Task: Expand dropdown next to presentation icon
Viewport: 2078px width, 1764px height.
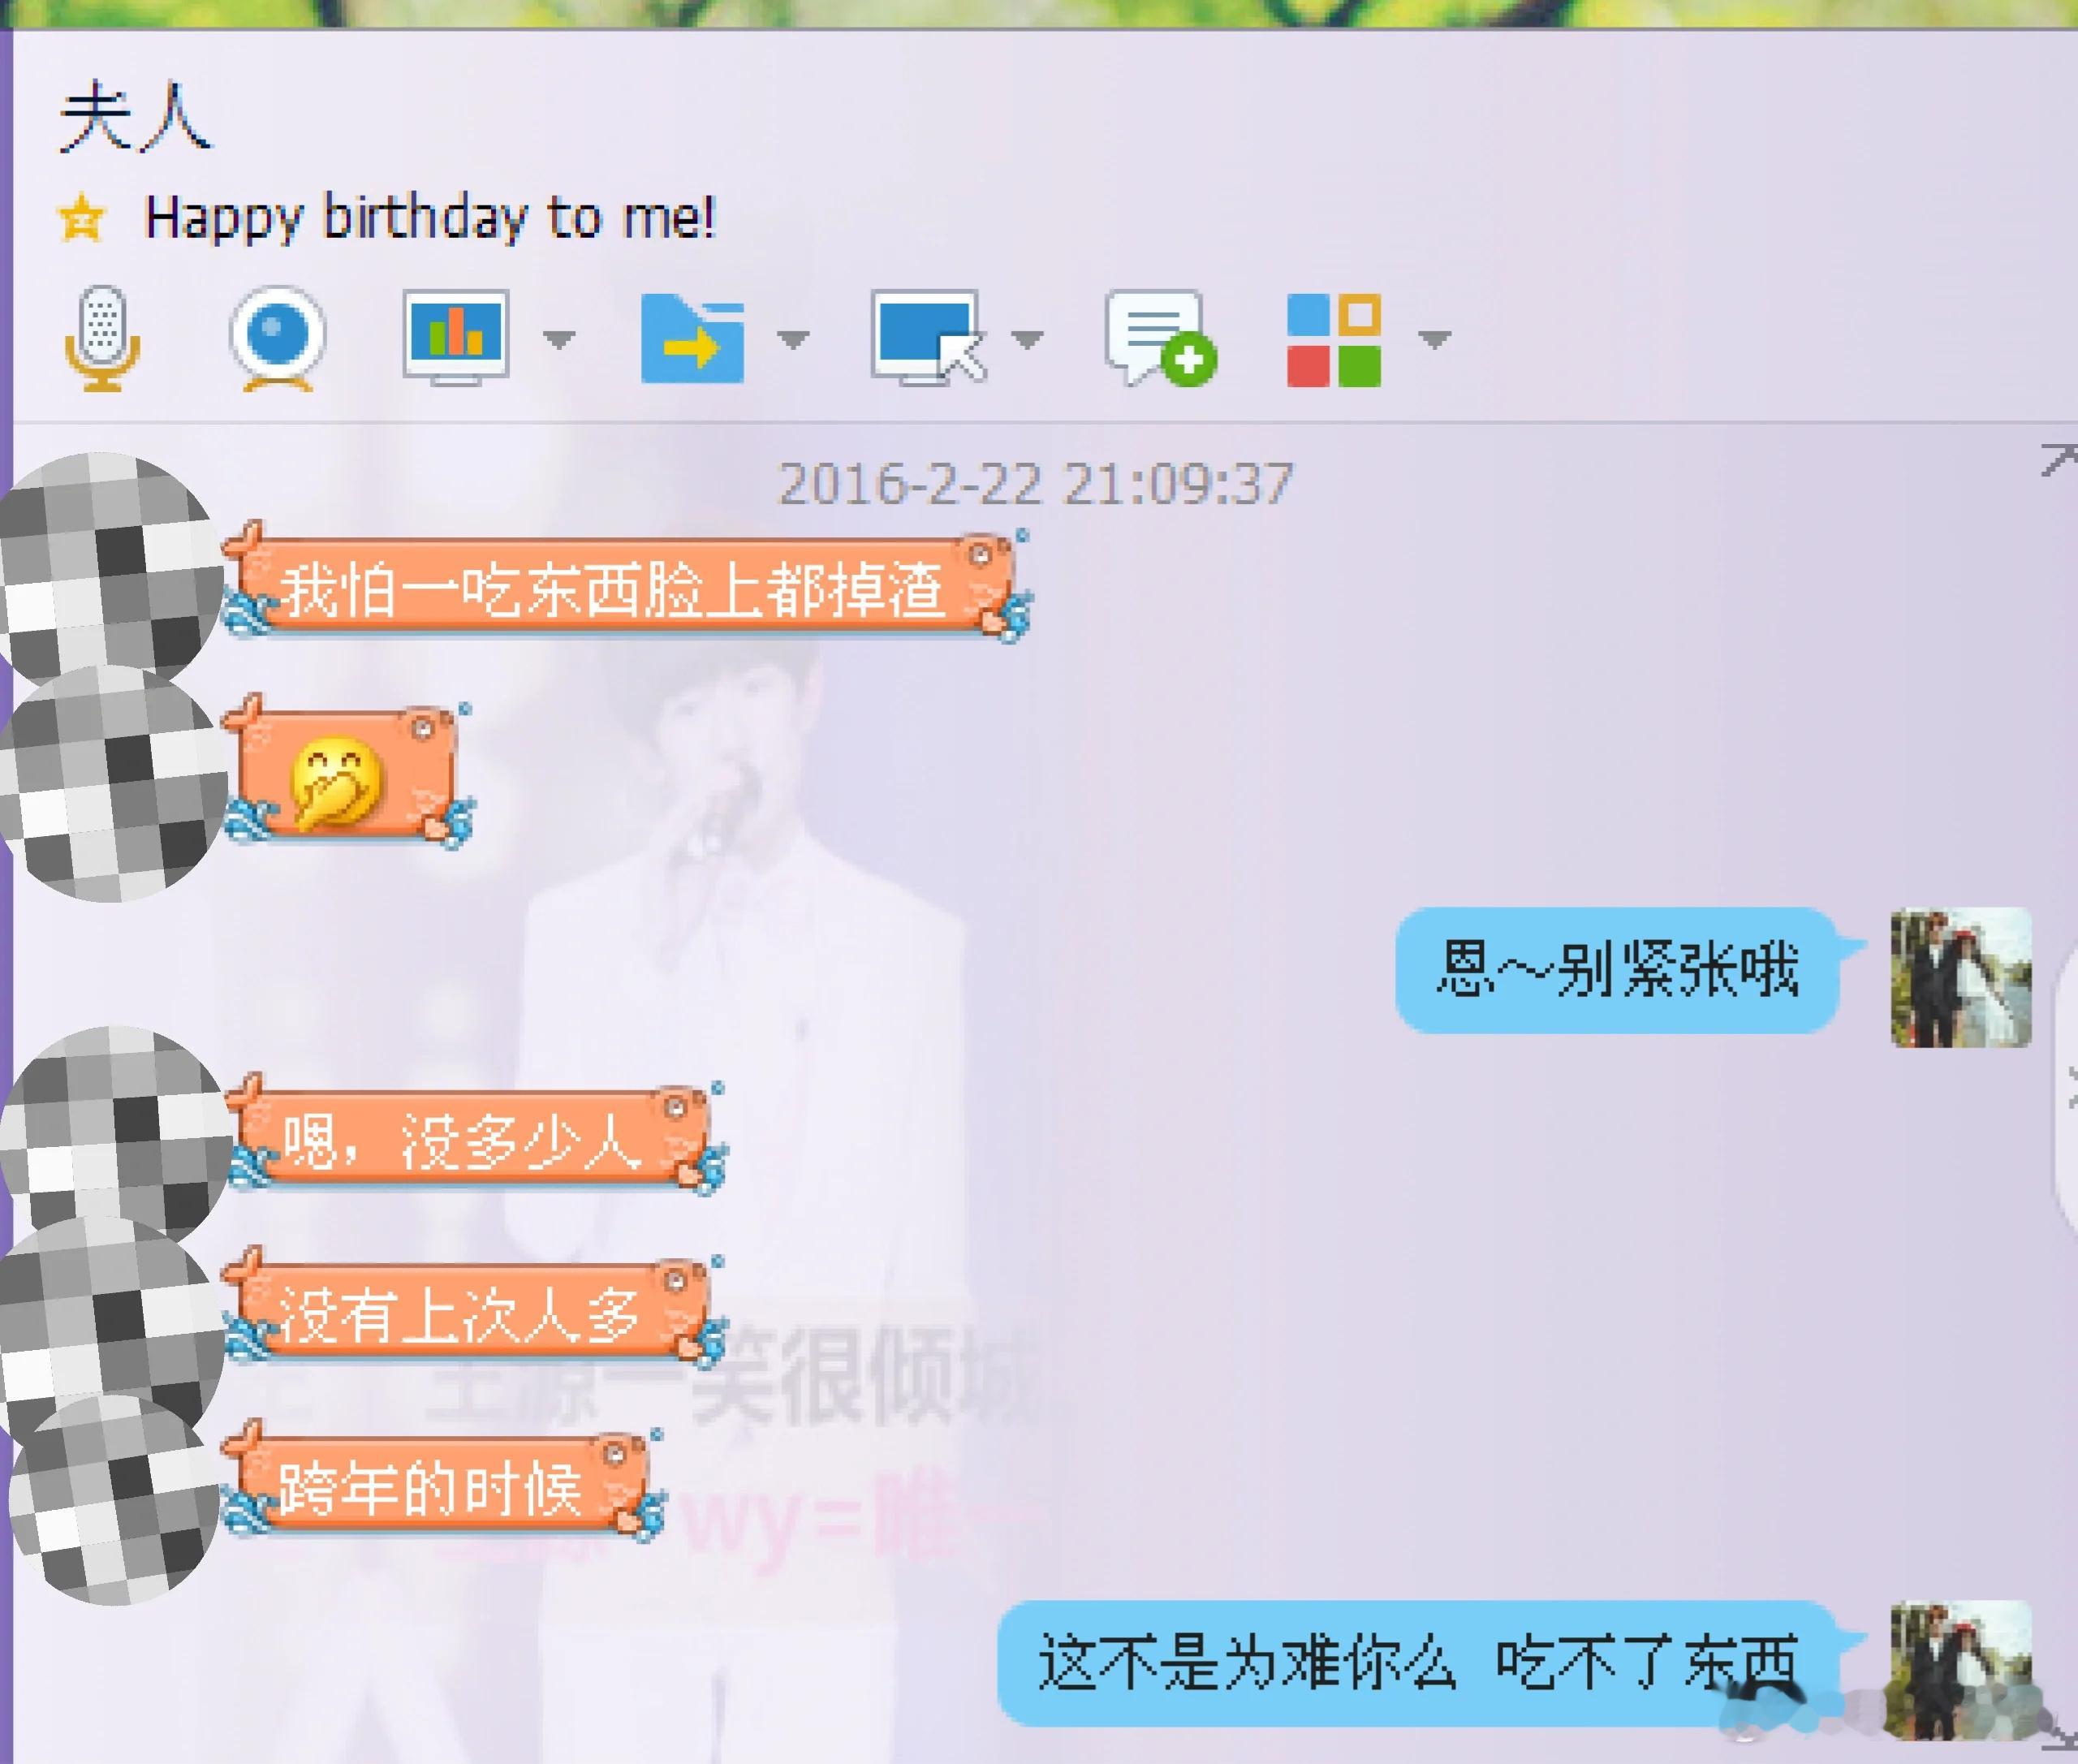Action: pyautogui.click(x=559, y=340)
